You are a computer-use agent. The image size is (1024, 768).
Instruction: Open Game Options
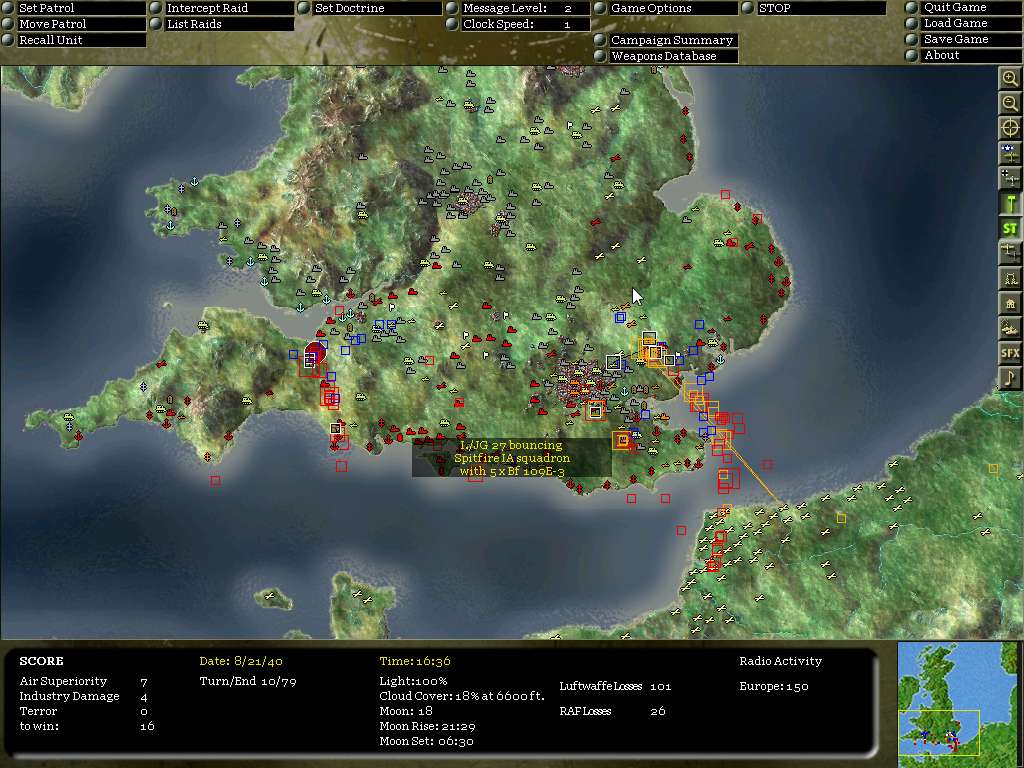[673, 8]
